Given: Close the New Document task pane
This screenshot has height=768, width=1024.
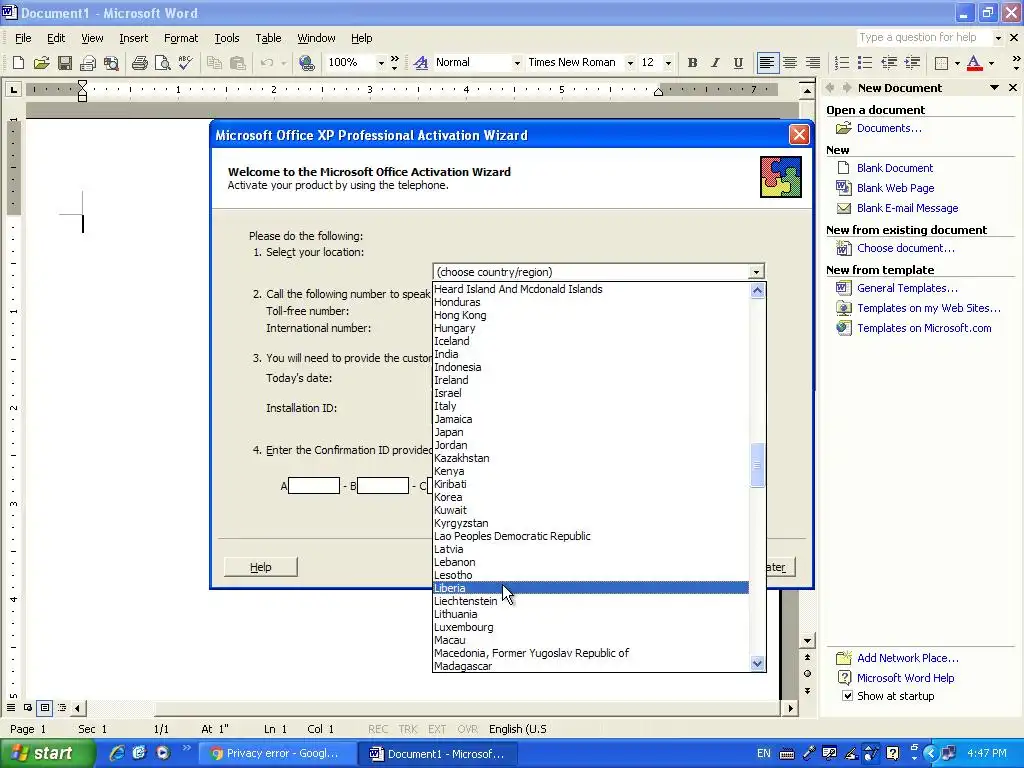Looking at the screenshot, I should click(1013, 88).
